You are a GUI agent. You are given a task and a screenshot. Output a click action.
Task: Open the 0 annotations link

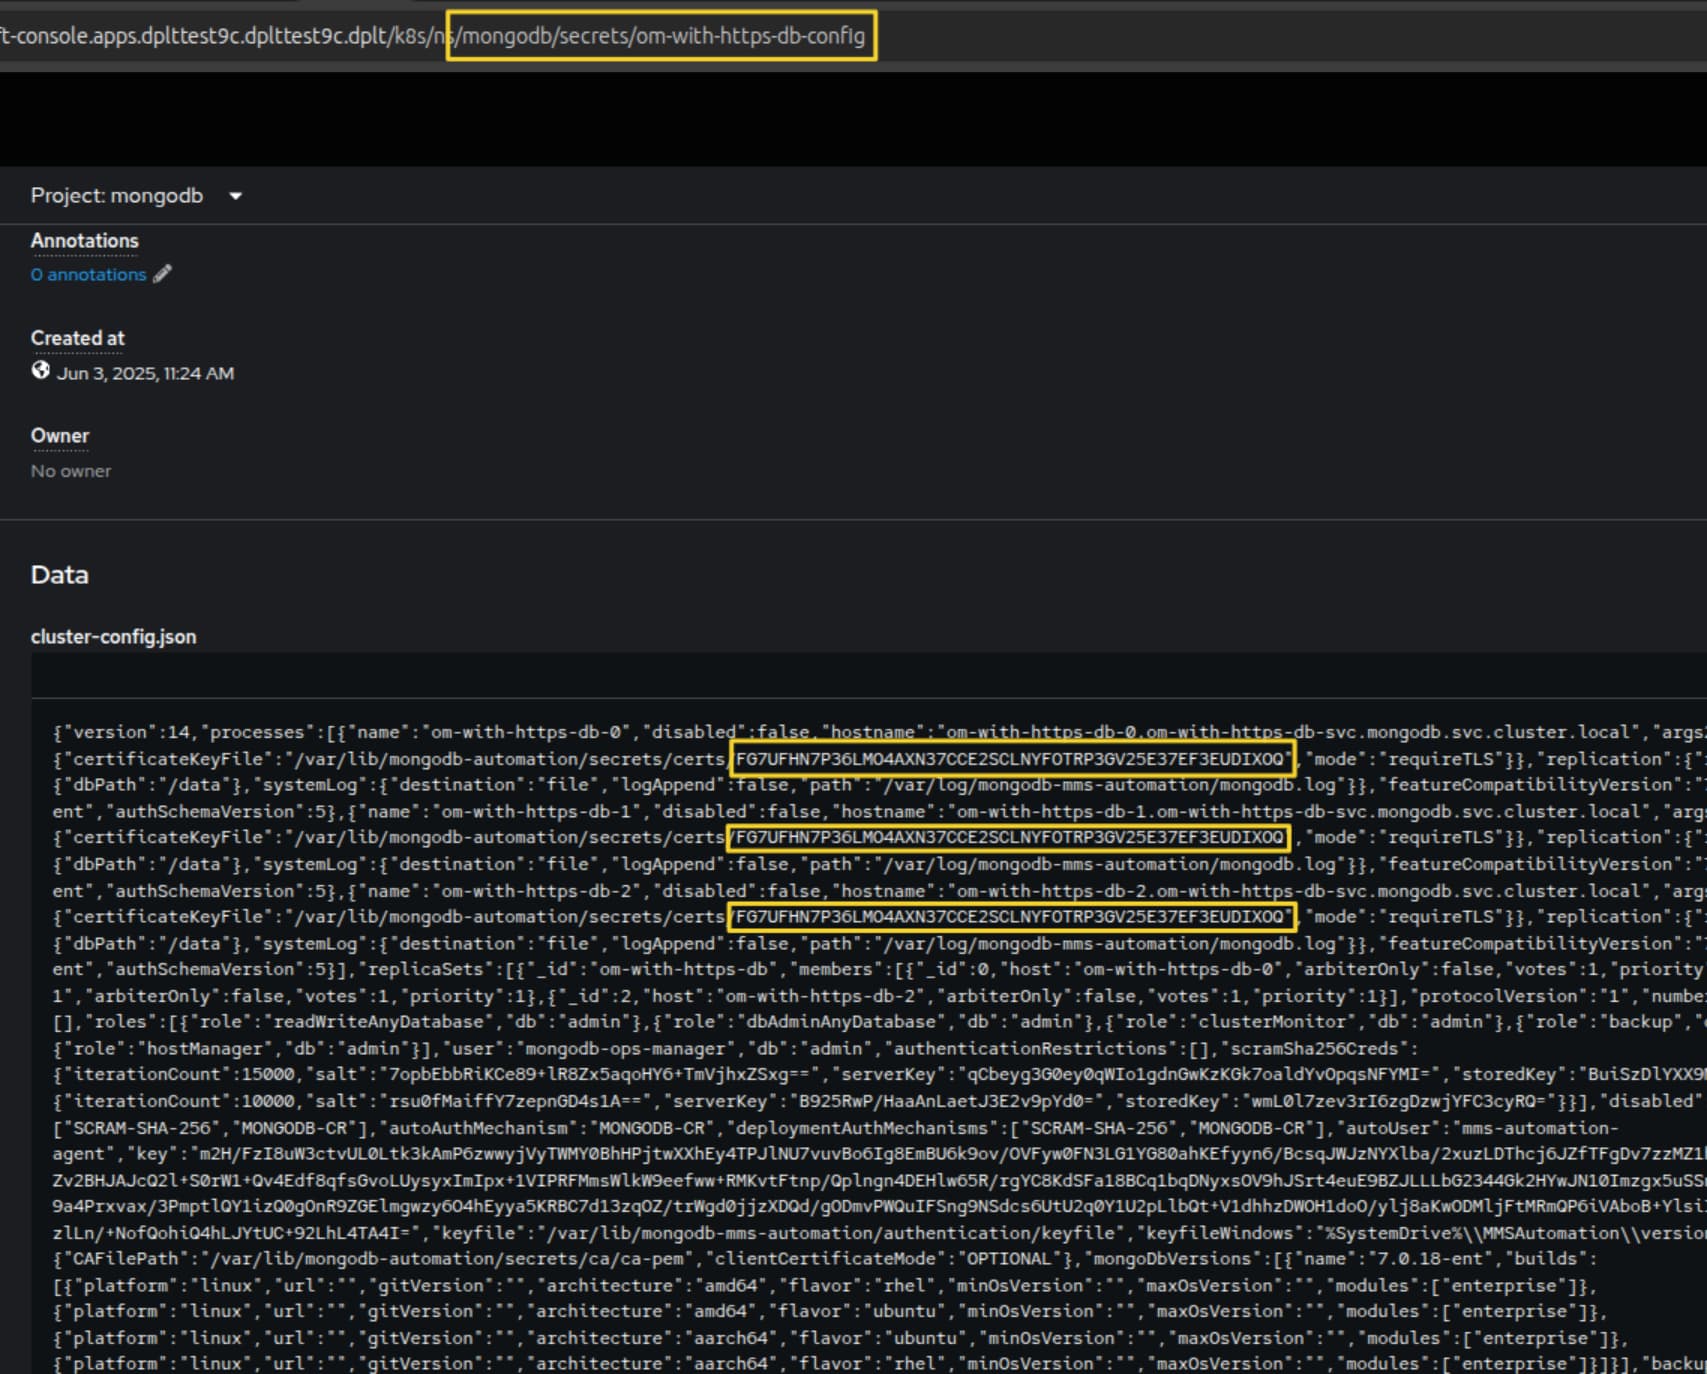88,275
